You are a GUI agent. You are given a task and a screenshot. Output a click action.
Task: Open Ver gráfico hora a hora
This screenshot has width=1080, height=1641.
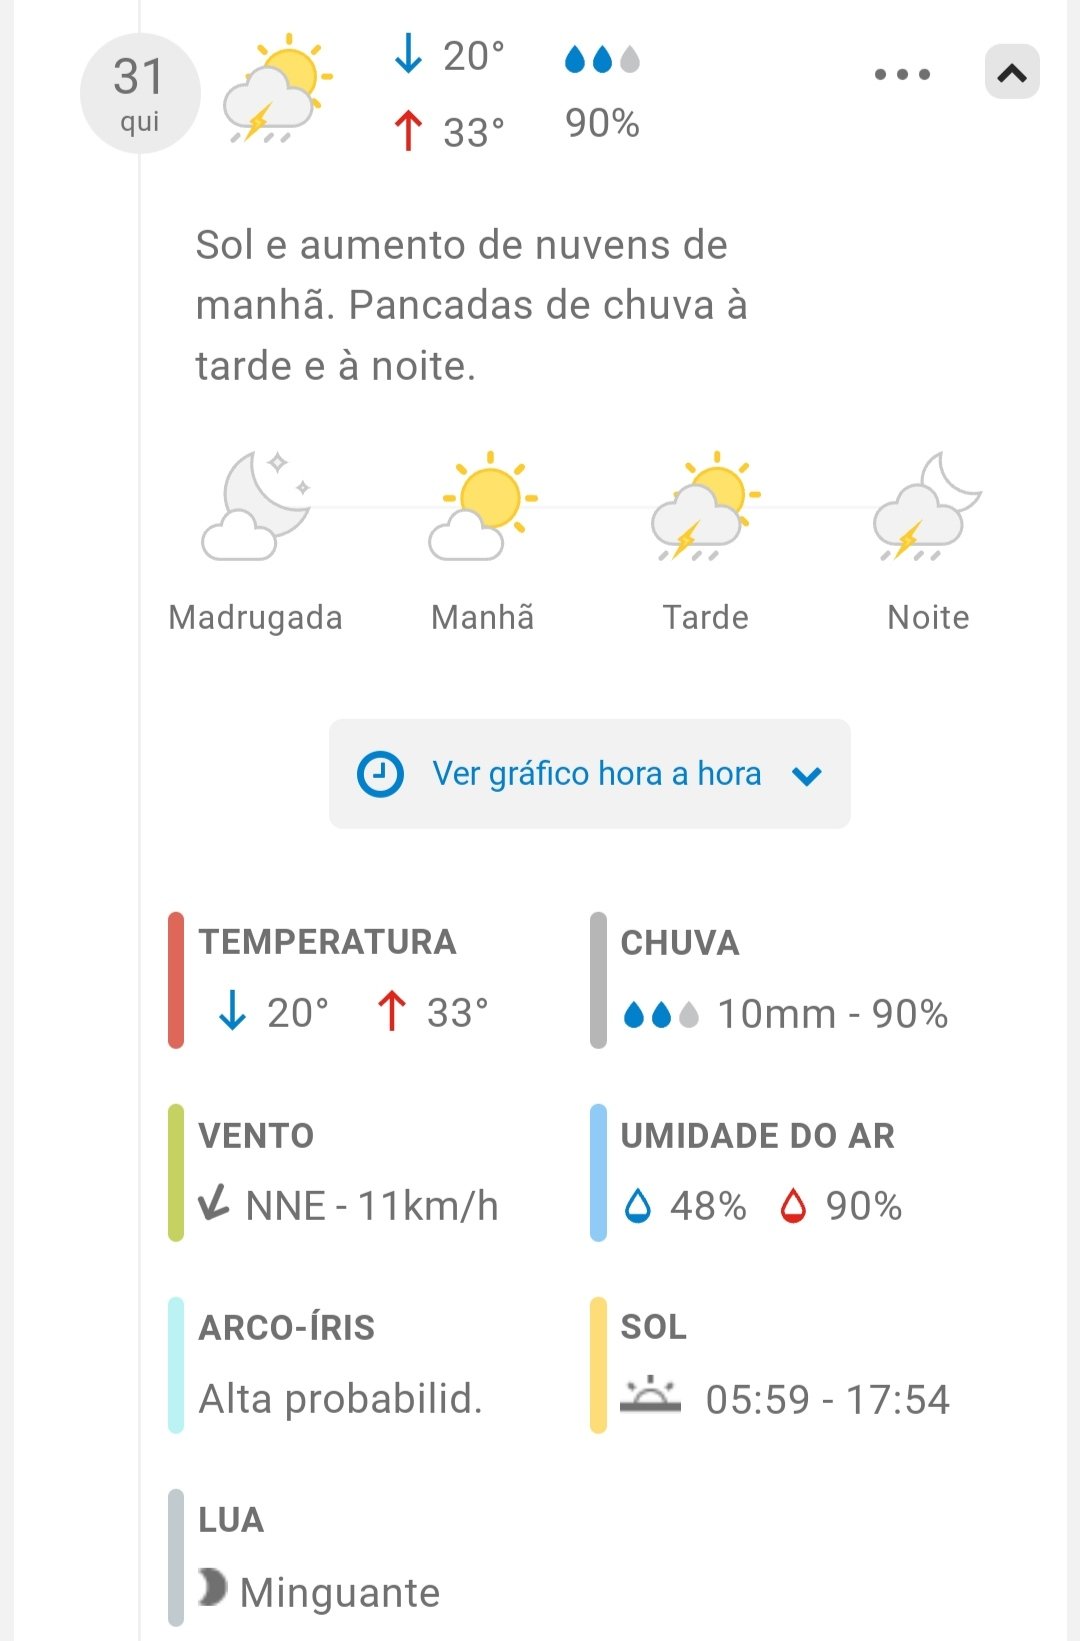tap(596, 774)
